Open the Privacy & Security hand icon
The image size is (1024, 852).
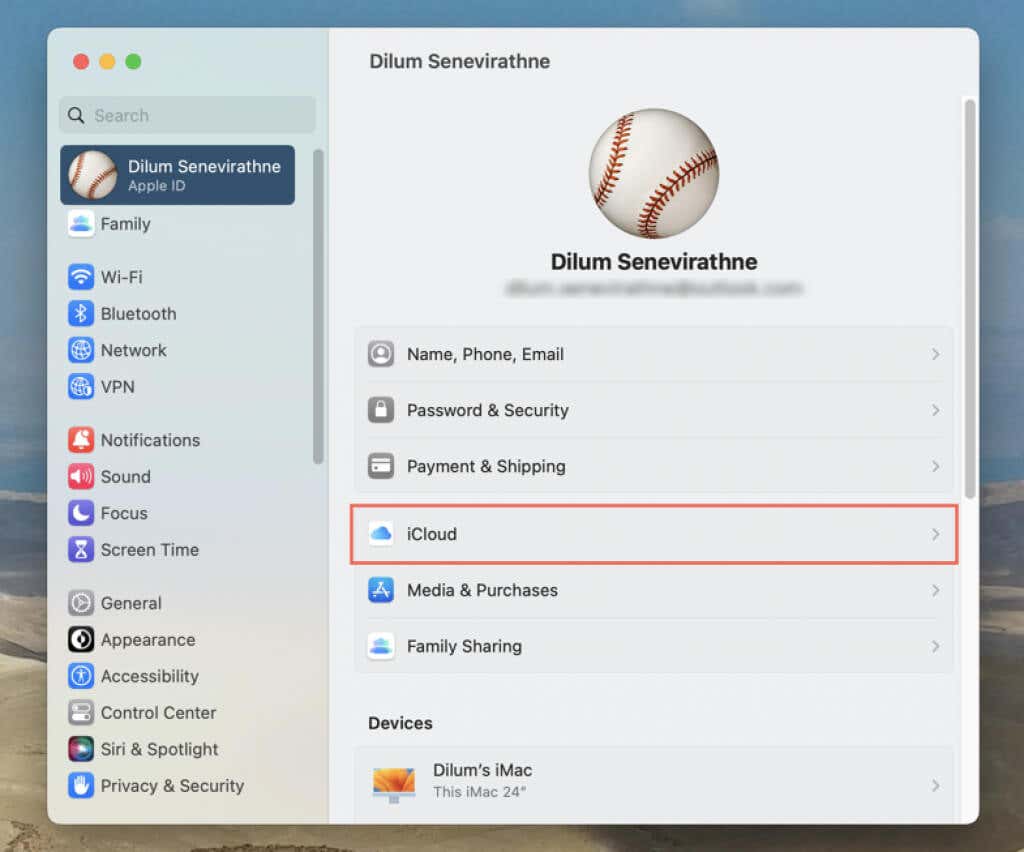pos(81,786)
